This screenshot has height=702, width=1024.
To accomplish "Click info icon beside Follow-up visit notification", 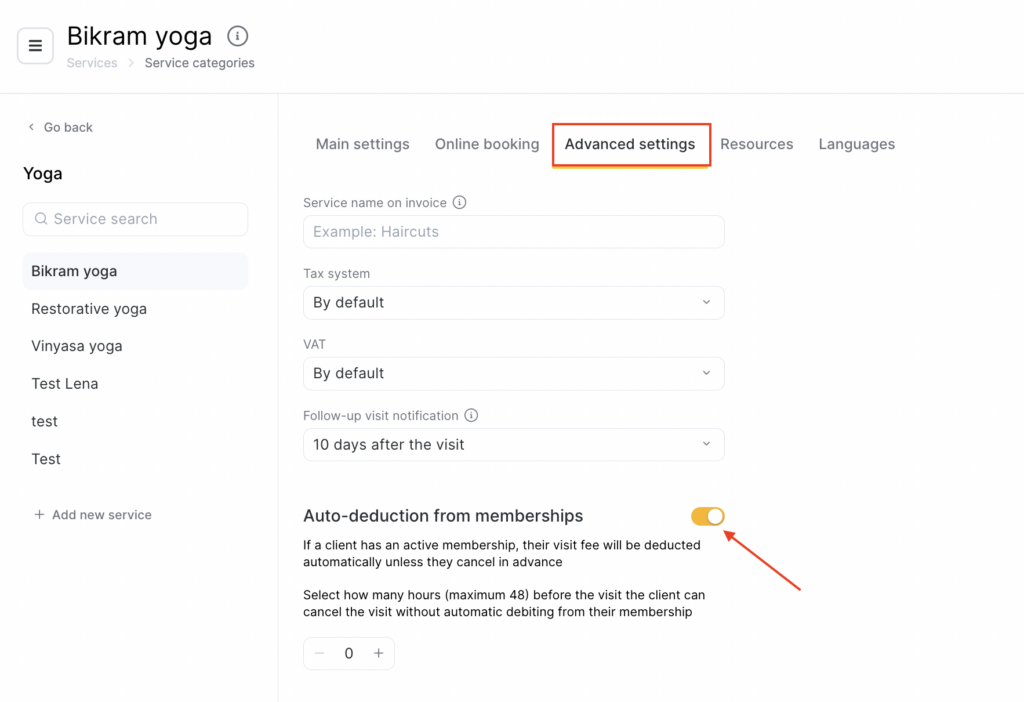I will (472, 415).
